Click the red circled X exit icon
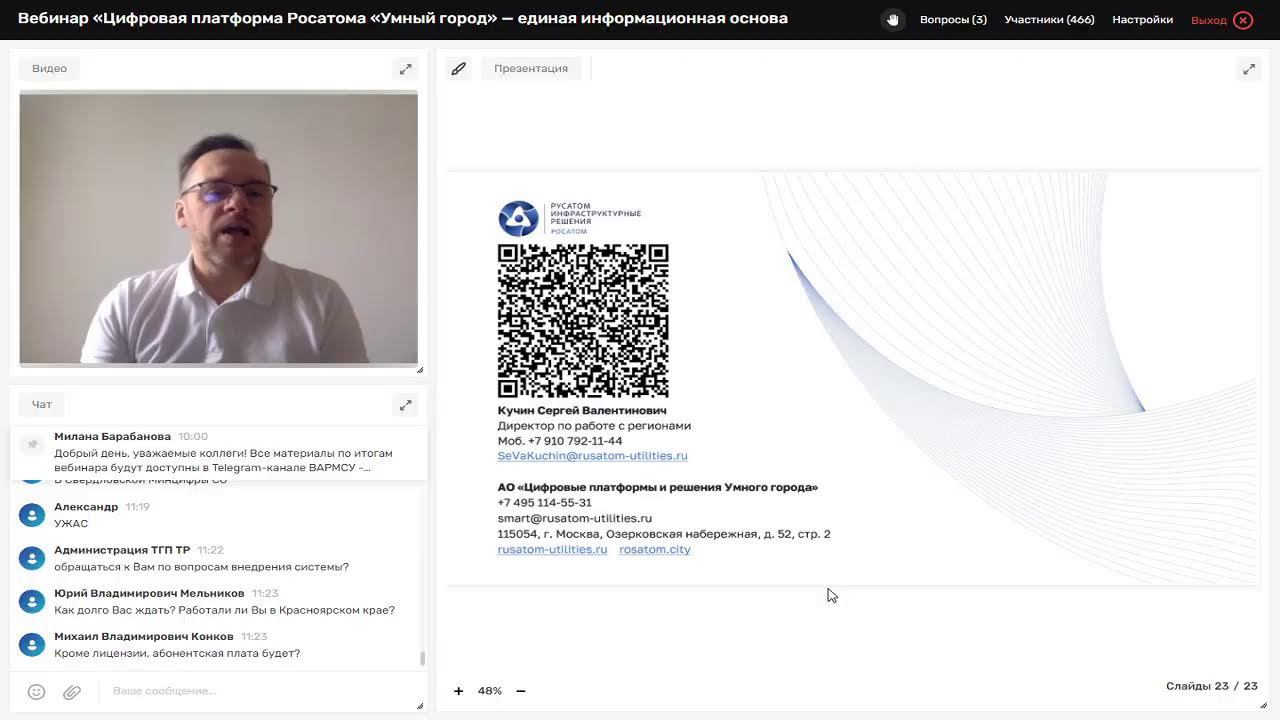Viewport: 1280px width, 720px height. pyautogui.click(x=1243, y=20)
